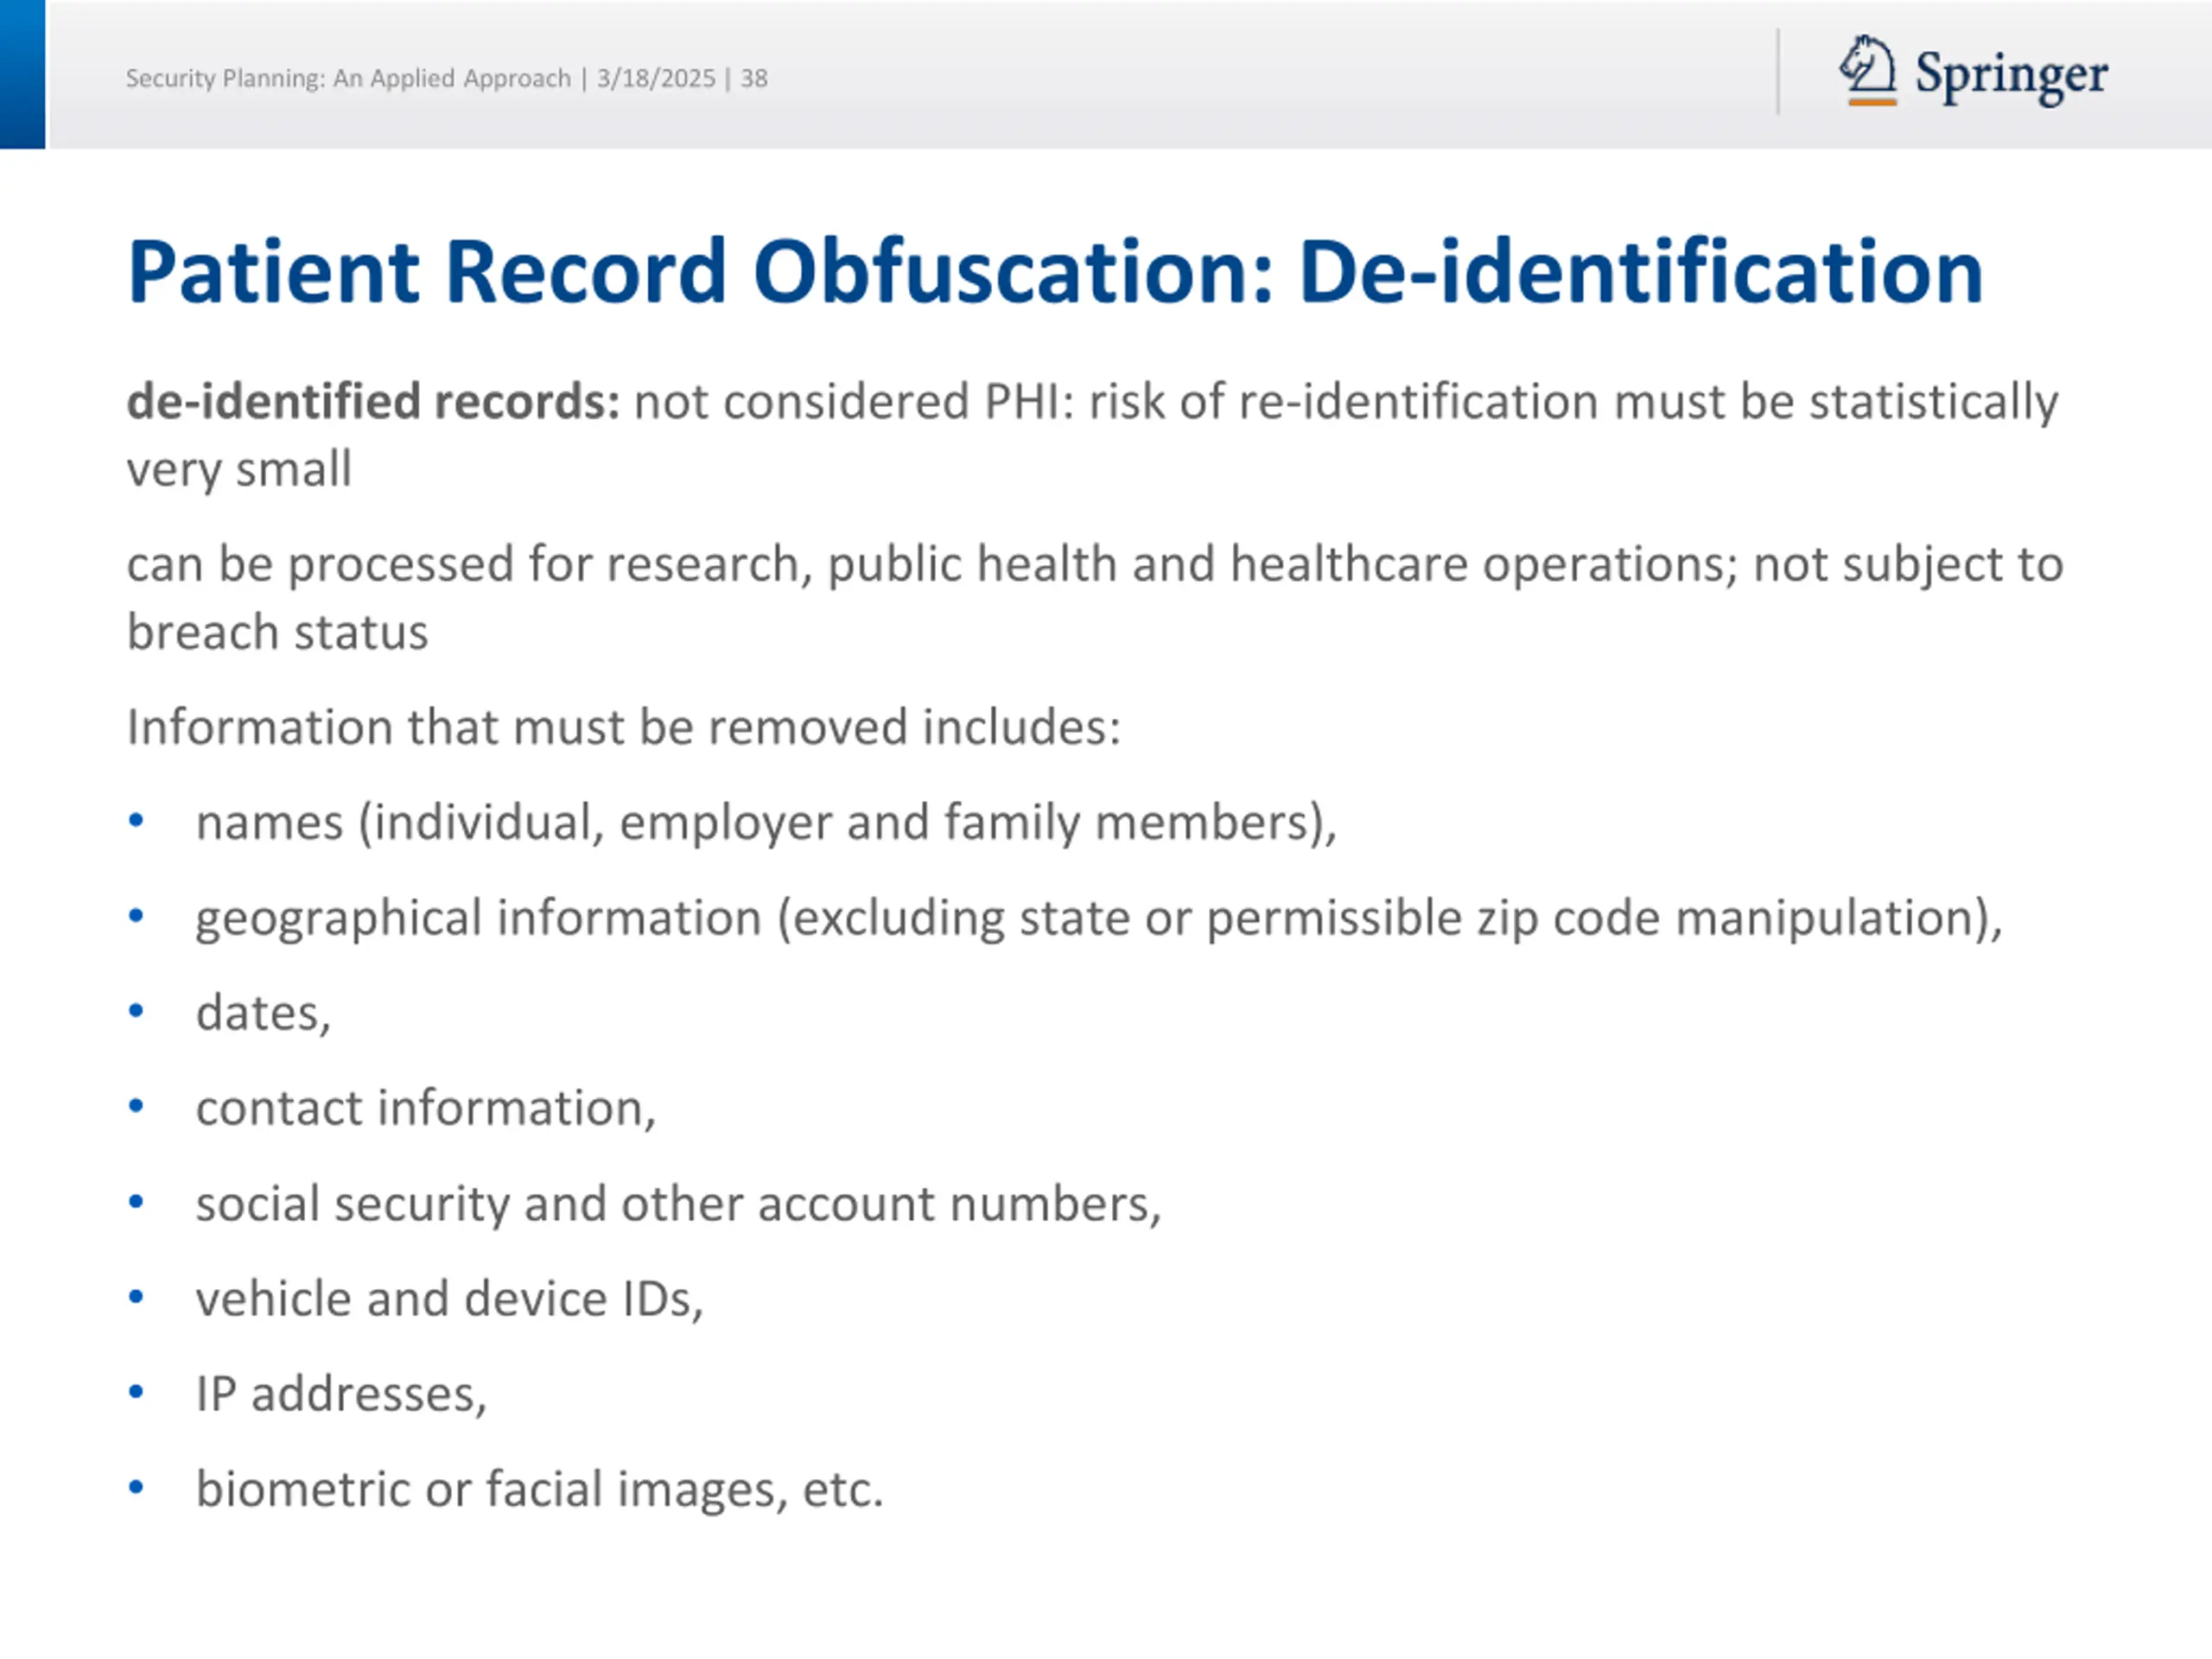Click 'social security and other account numbers'

click(678, 1203)
